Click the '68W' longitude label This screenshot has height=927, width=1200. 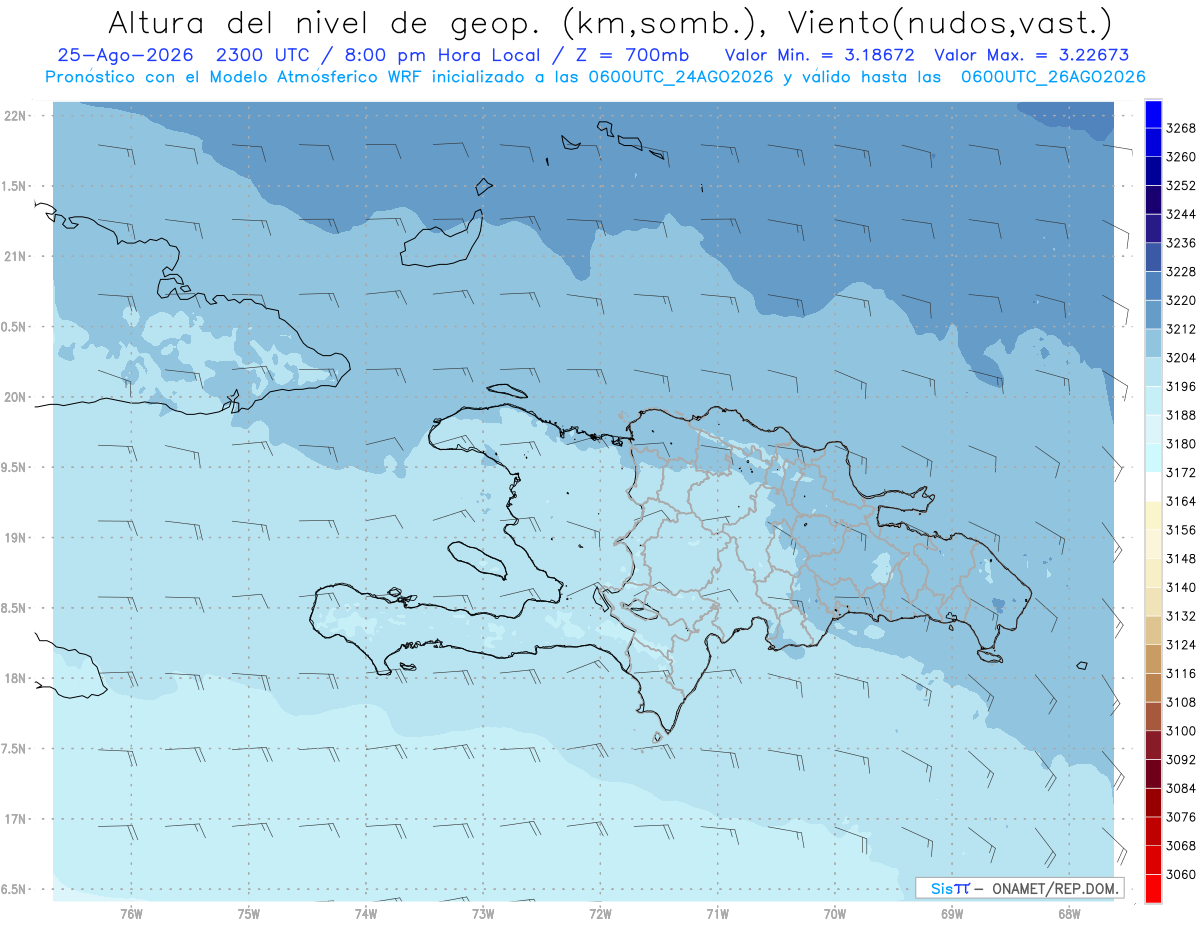[1069, 914]
